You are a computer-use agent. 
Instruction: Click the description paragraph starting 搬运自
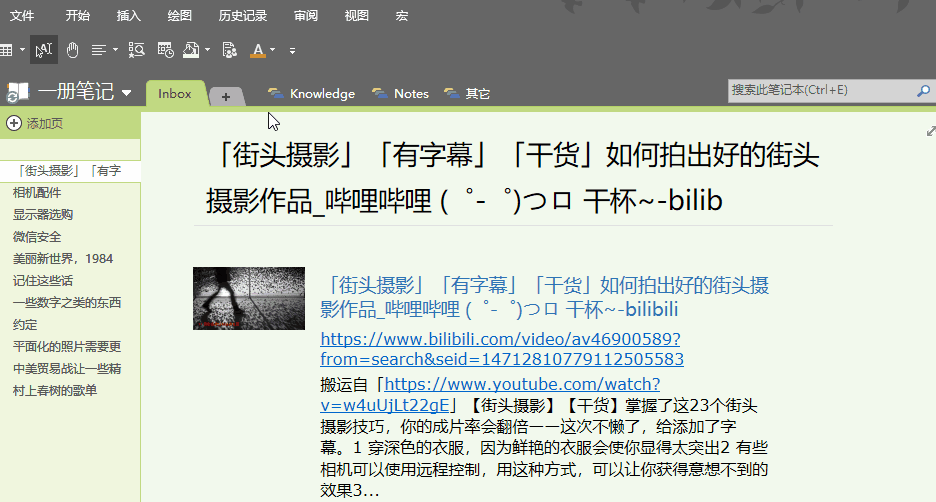coord(544,437)
